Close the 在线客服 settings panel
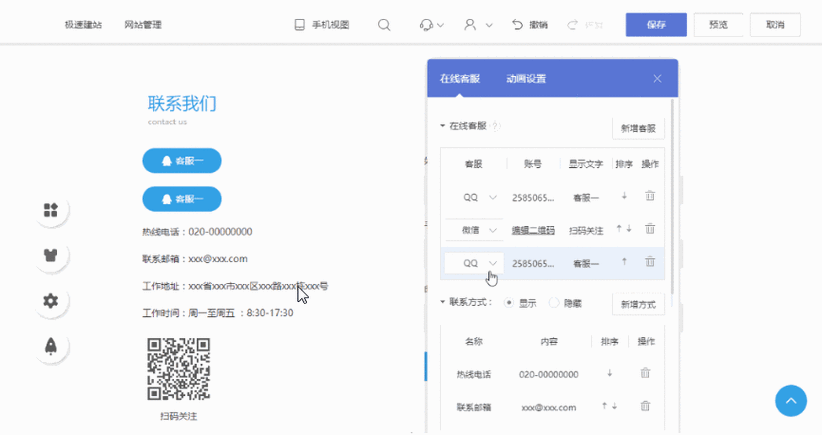The width and height of the screenshot is (822, 435). [657, 79]
